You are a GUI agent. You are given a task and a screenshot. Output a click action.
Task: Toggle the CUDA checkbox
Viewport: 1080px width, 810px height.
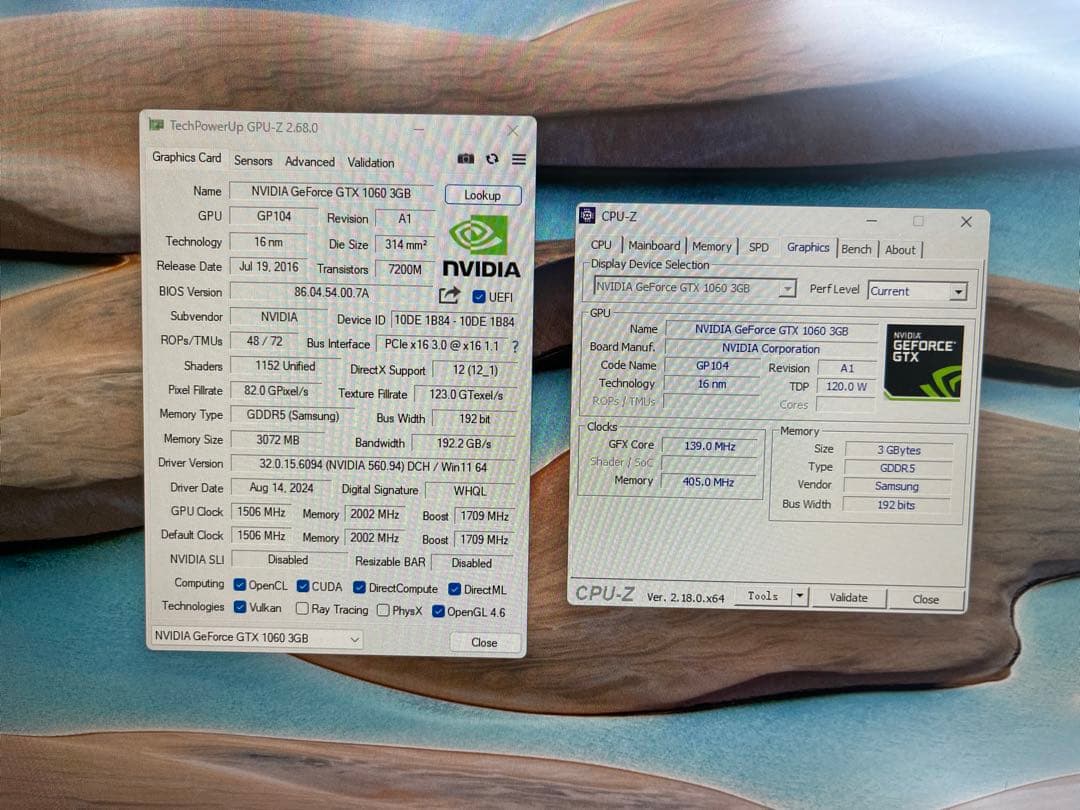point(302,585)
